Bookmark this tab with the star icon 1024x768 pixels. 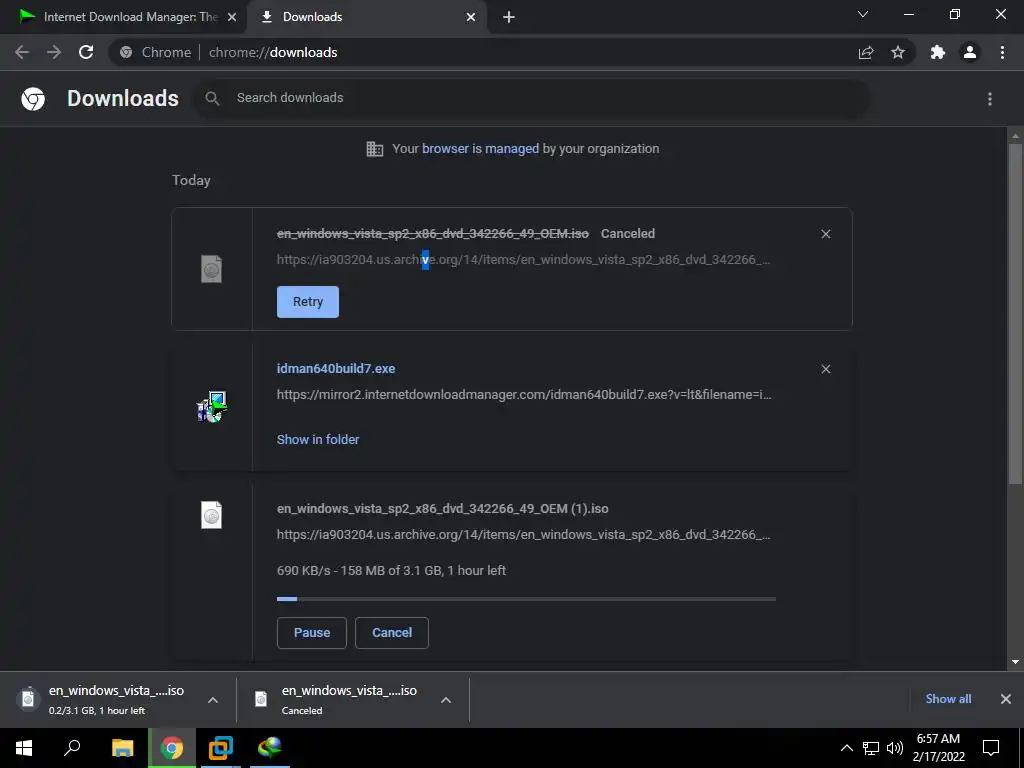(x=898, y=52)
